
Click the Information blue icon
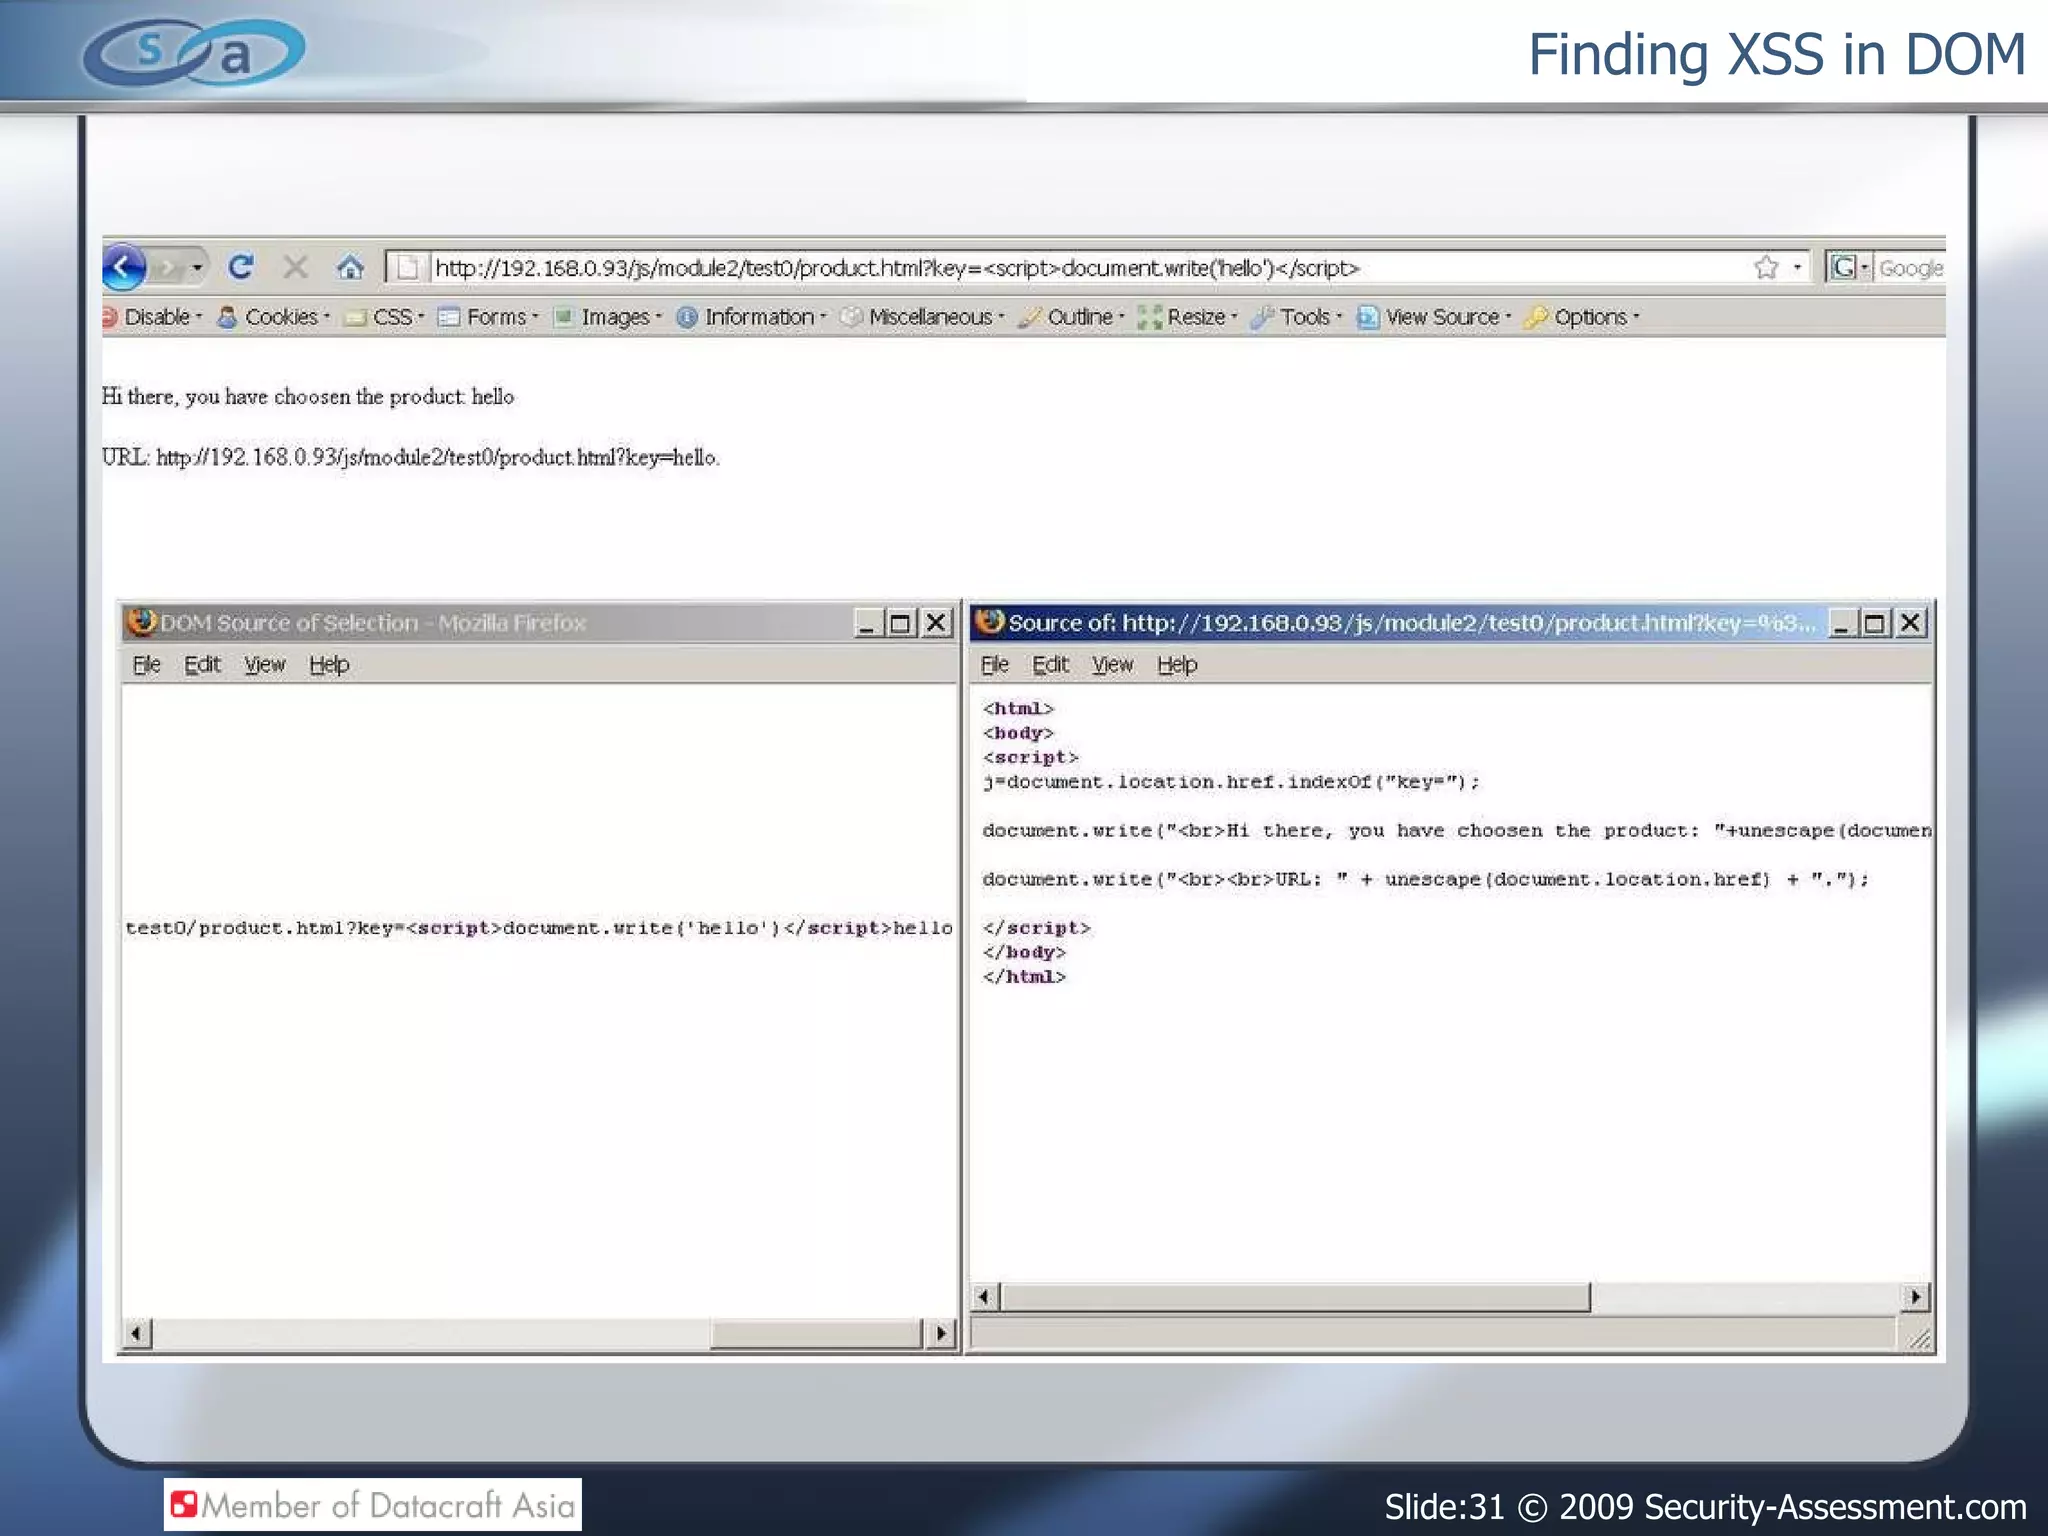click(687, 317)
